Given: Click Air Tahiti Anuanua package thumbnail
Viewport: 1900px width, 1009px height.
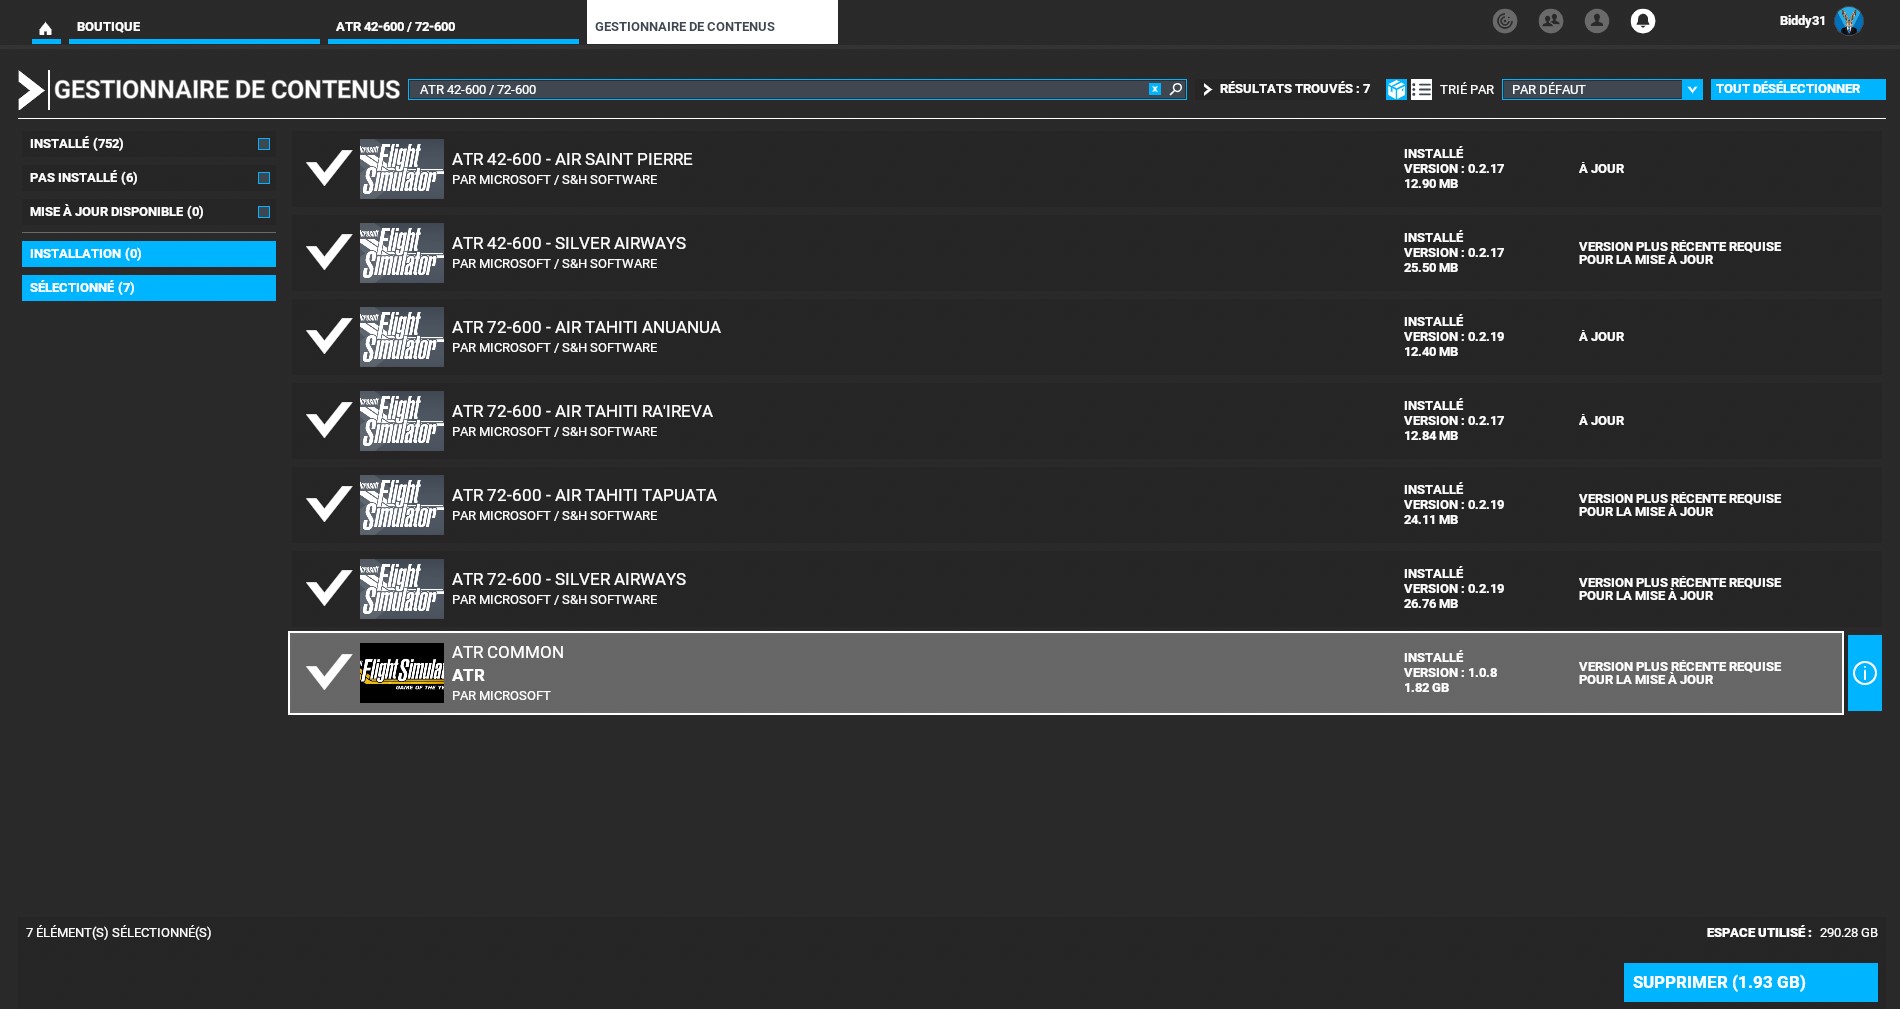Looking at the screenshot, I should pos(402,337).
